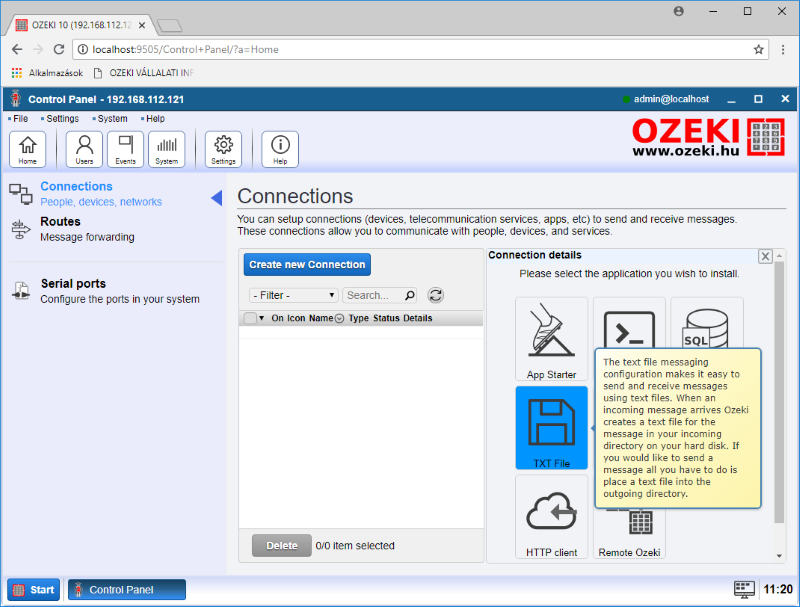Collapse the sidebar with the blue arrow

coord(217,198)
